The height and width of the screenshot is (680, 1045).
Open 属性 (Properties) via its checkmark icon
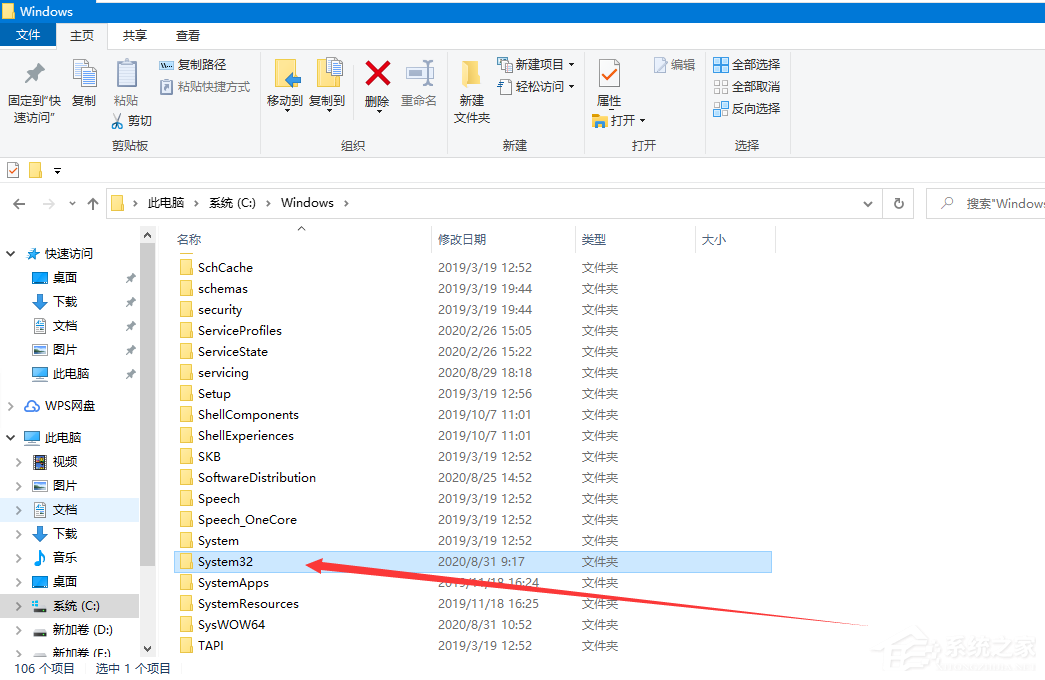(610, 75)
